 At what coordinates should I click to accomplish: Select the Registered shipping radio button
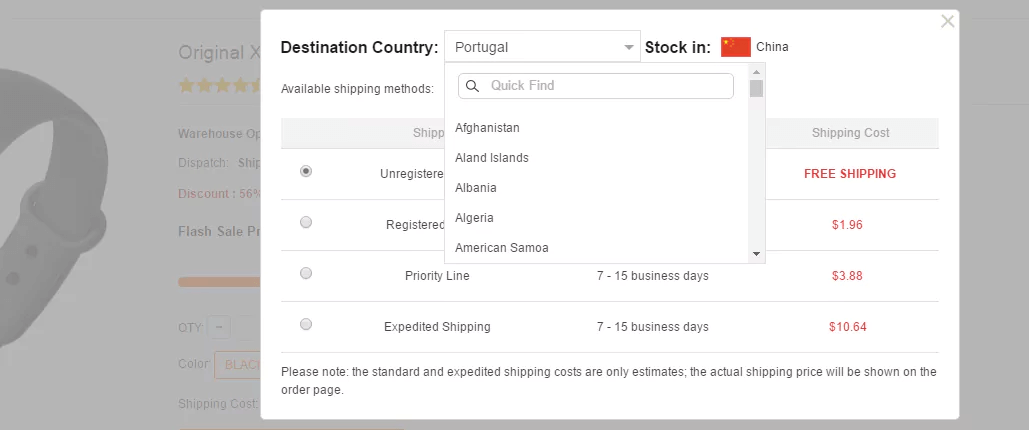click(x=306, y=222)
